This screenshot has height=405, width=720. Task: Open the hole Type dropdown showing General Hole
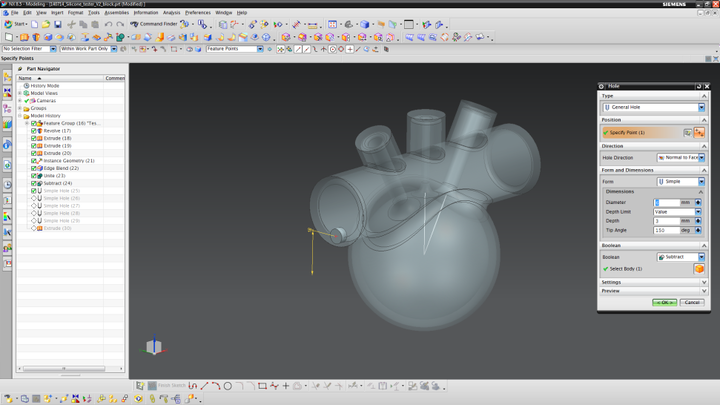[653, 107]
